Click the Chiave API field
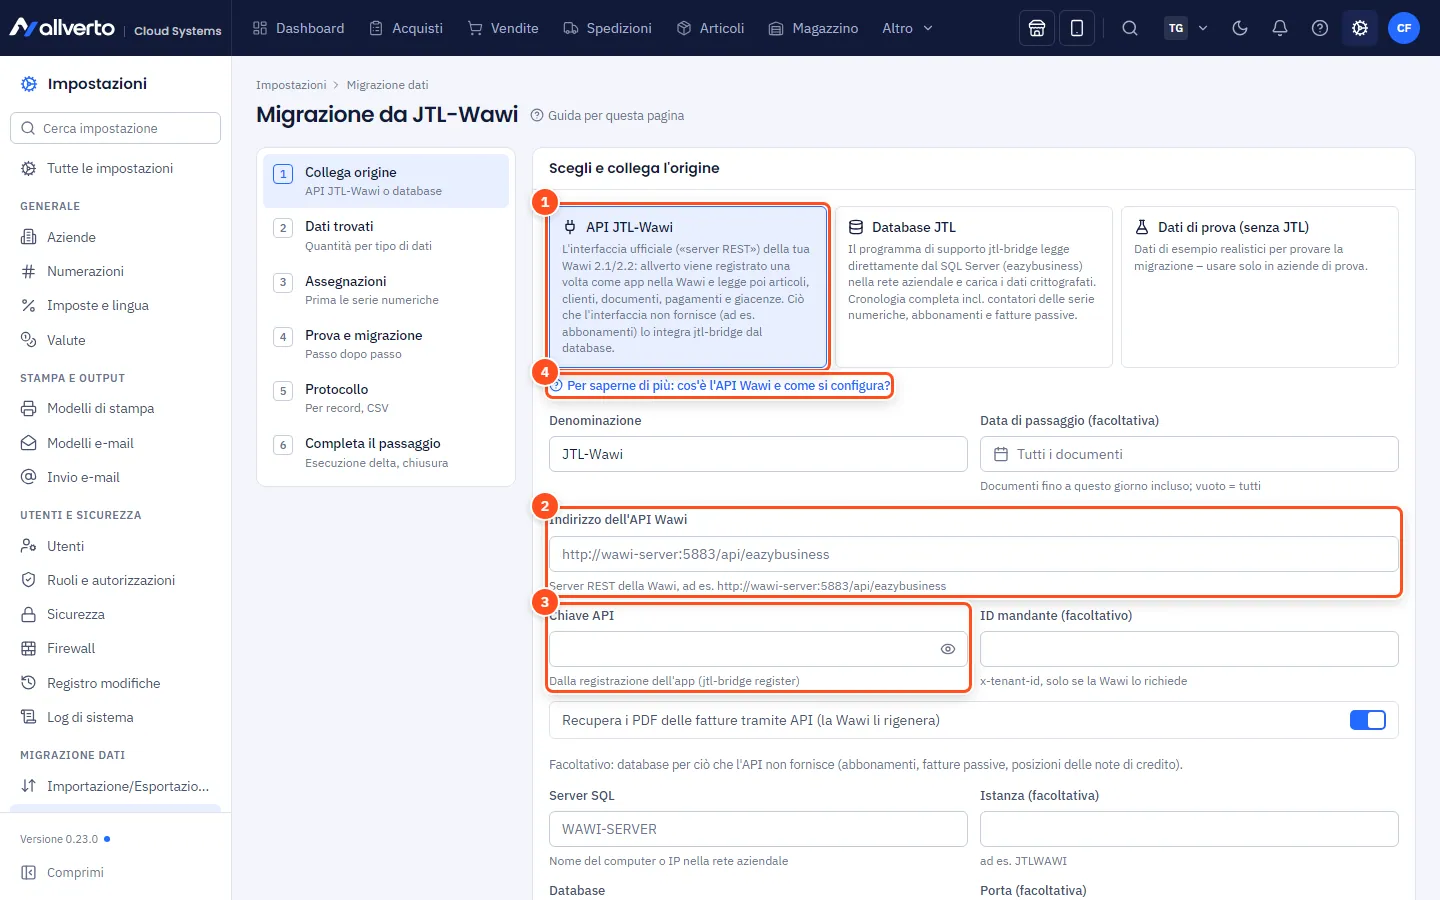This screenshot has width=1440, height=900. [x=758, y=649]
